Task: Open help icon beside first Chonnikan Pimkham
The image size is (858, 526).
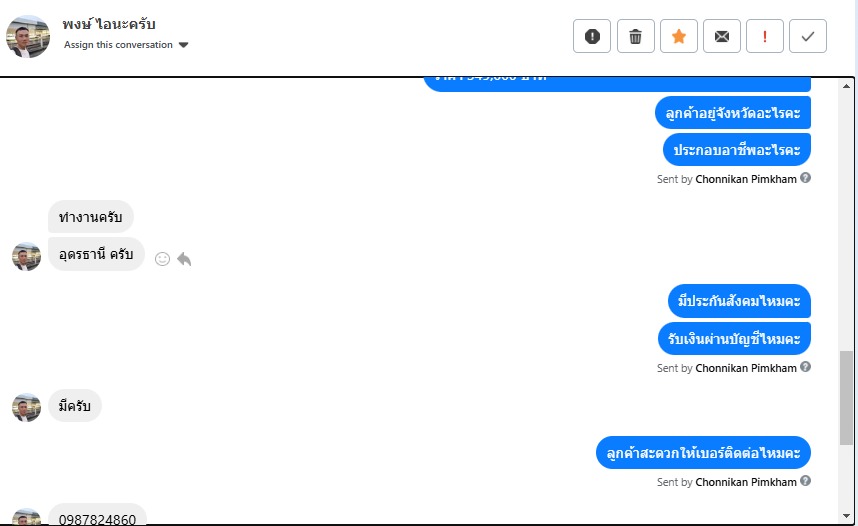Action: 805,178
